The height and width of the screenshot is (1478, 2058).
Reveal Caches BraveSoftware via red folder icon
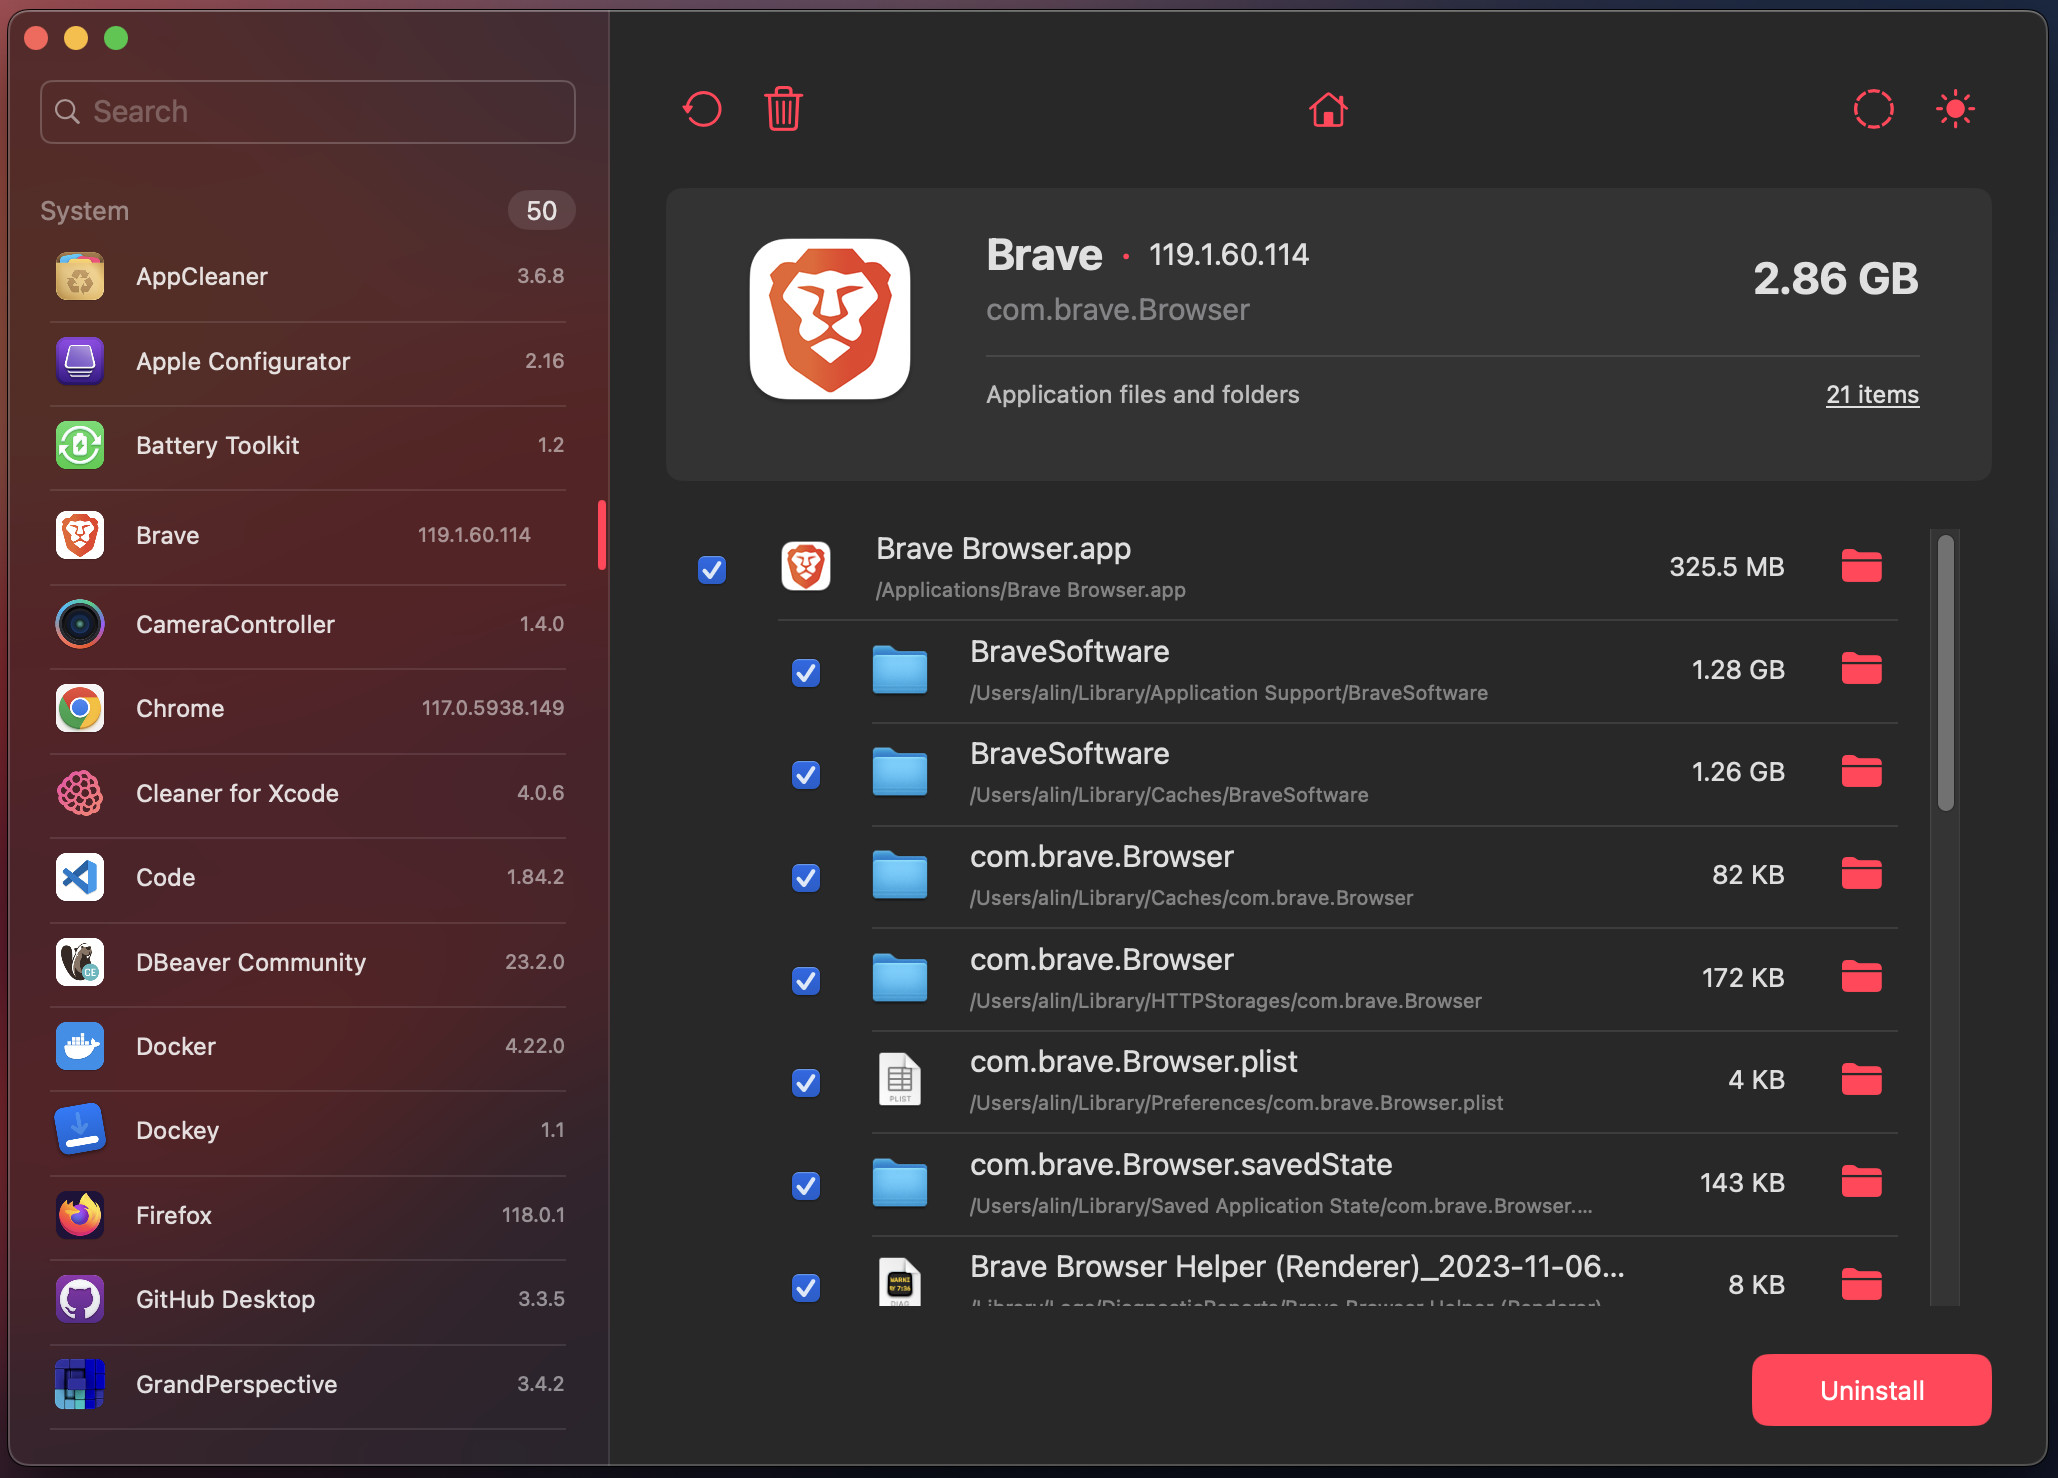click(x=1861, y=771)
